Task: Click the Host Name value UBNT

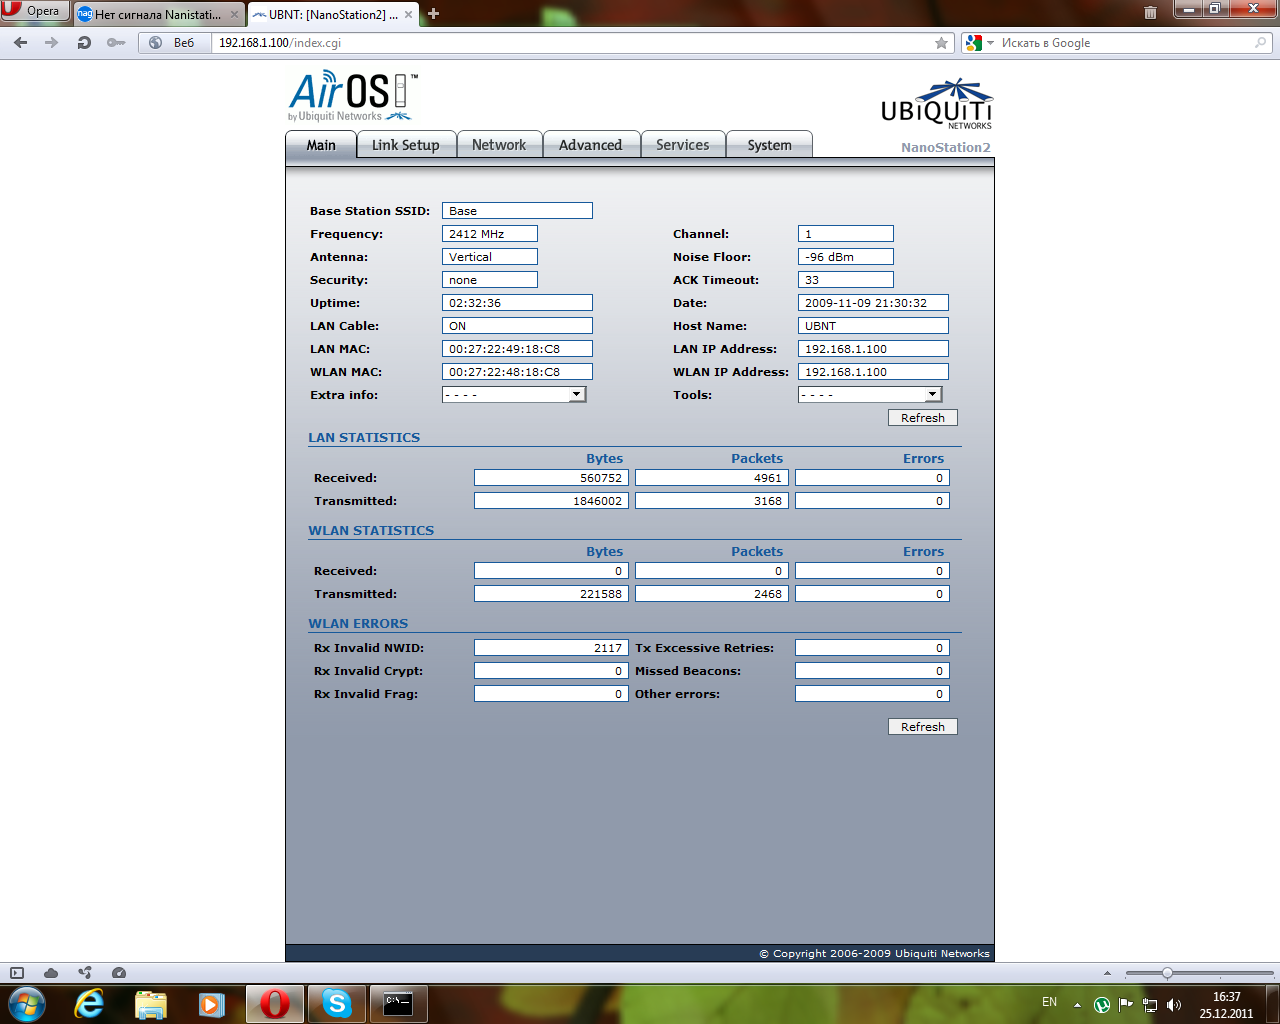Action: click(x=873, y=326)
